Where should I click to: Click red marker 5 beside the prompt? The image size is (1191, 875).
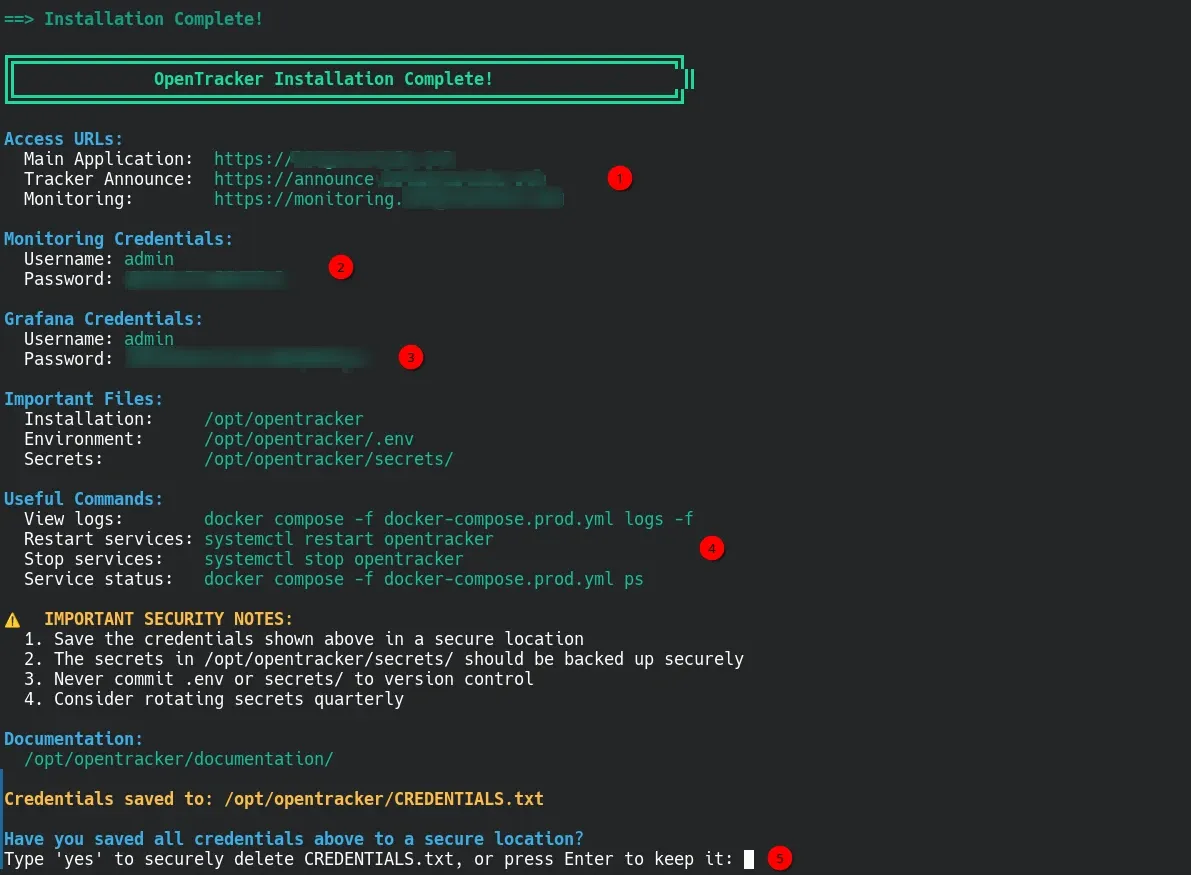click(x=780, y=858)
